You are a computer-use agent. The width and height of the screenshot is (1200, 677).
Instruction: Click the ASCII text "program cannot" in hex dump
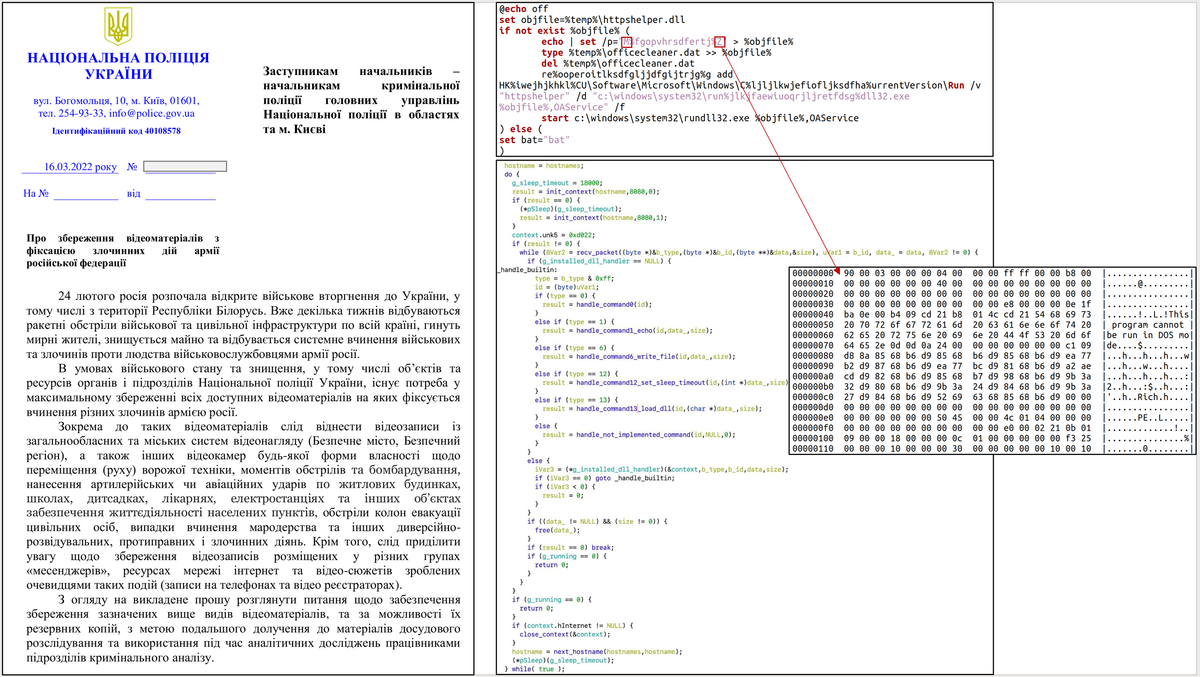[x=1147, y=325]
